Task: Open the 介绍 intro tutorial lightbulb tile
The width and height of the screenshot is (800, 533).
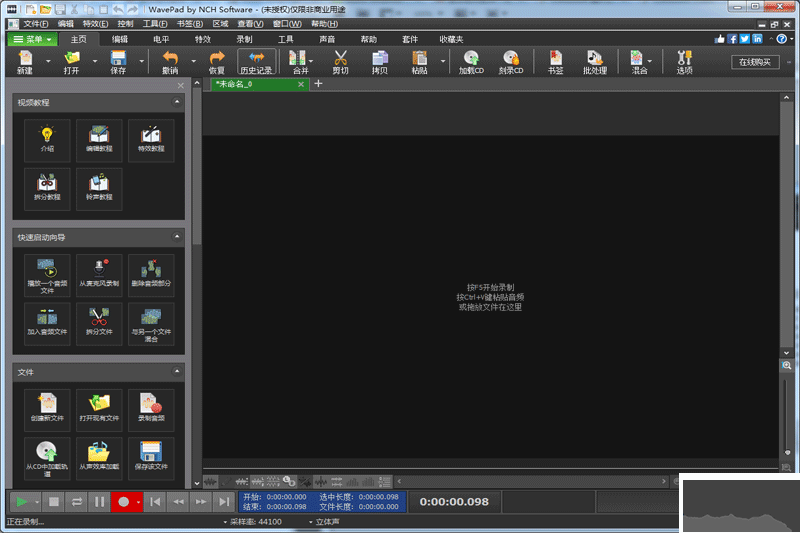Action: click(47, 141)
